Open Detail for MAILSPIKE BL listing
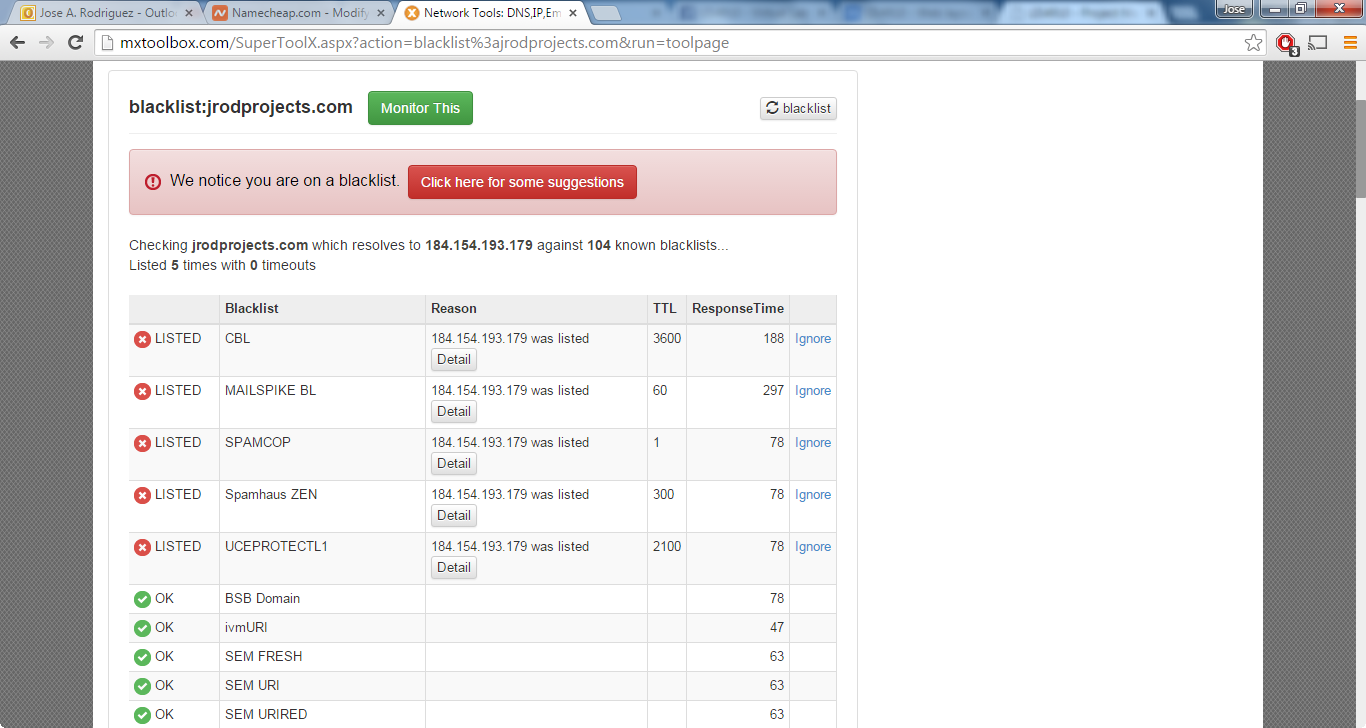The height and width of the screenshot is (728, 1366). tap(454, 412)
